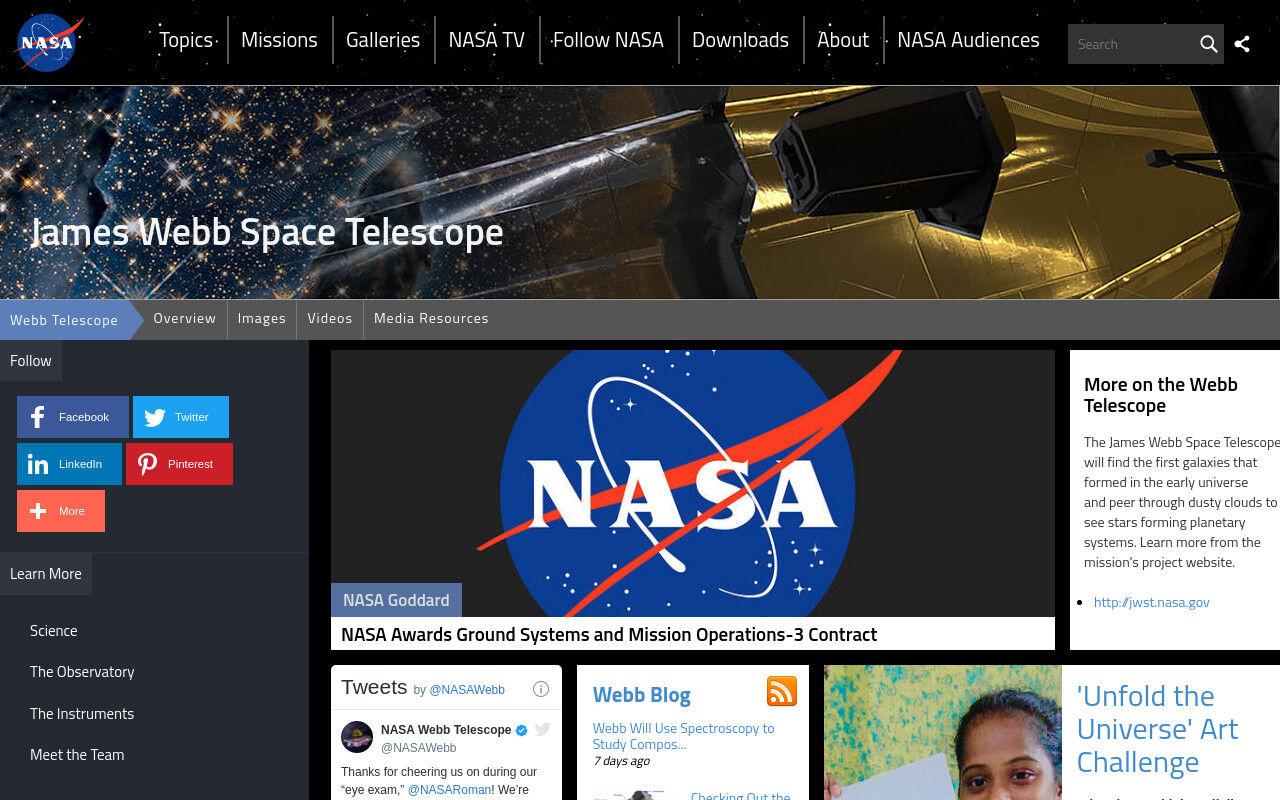Open the About menu
1280x800 pixels.
pos(843,40)
